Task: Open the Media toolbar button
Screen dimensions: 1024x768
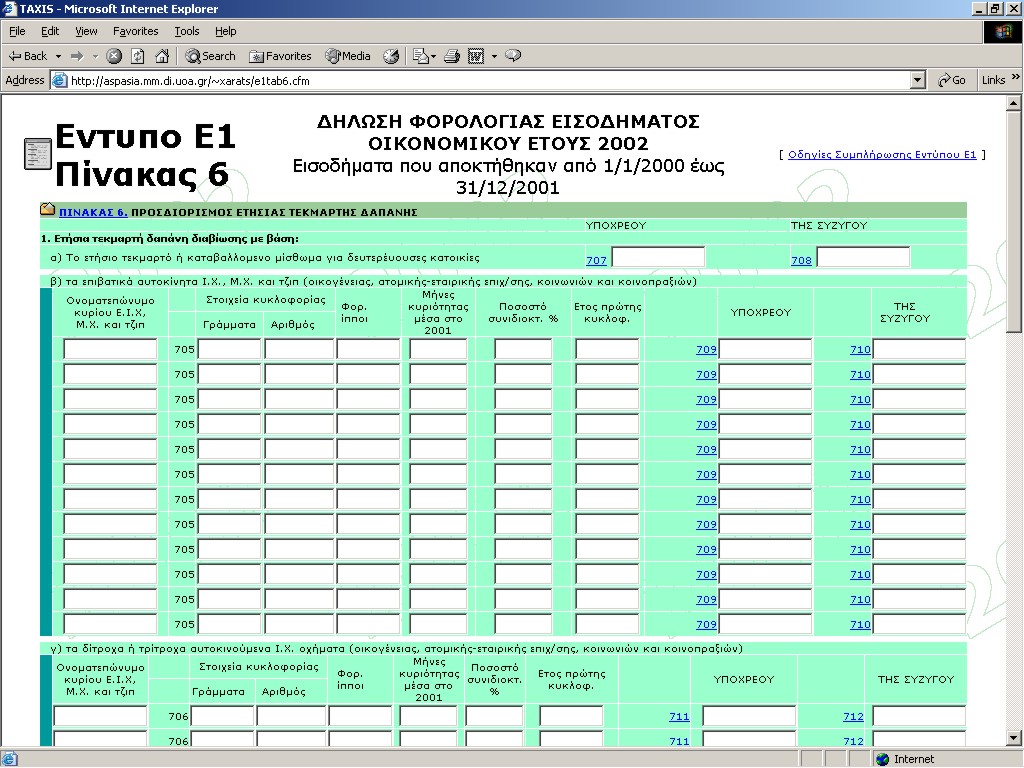Action: [x=348, y=56]
